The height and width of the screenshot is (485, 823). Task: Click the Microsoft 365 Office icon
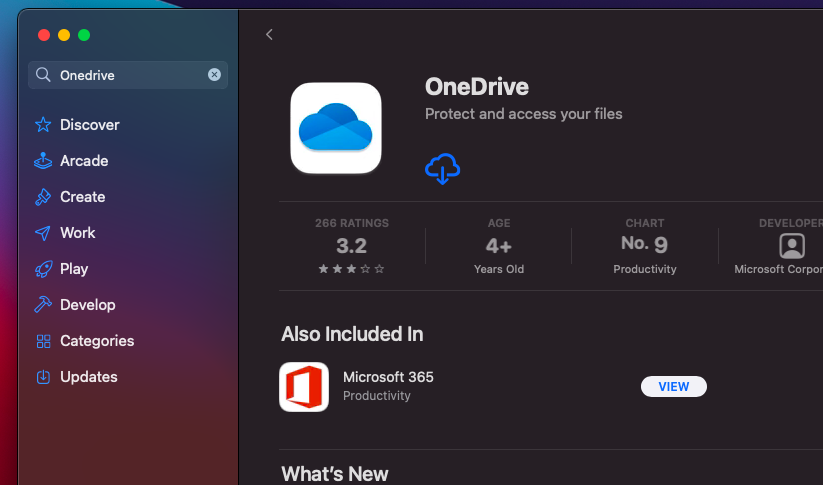(x=304, y=387)
